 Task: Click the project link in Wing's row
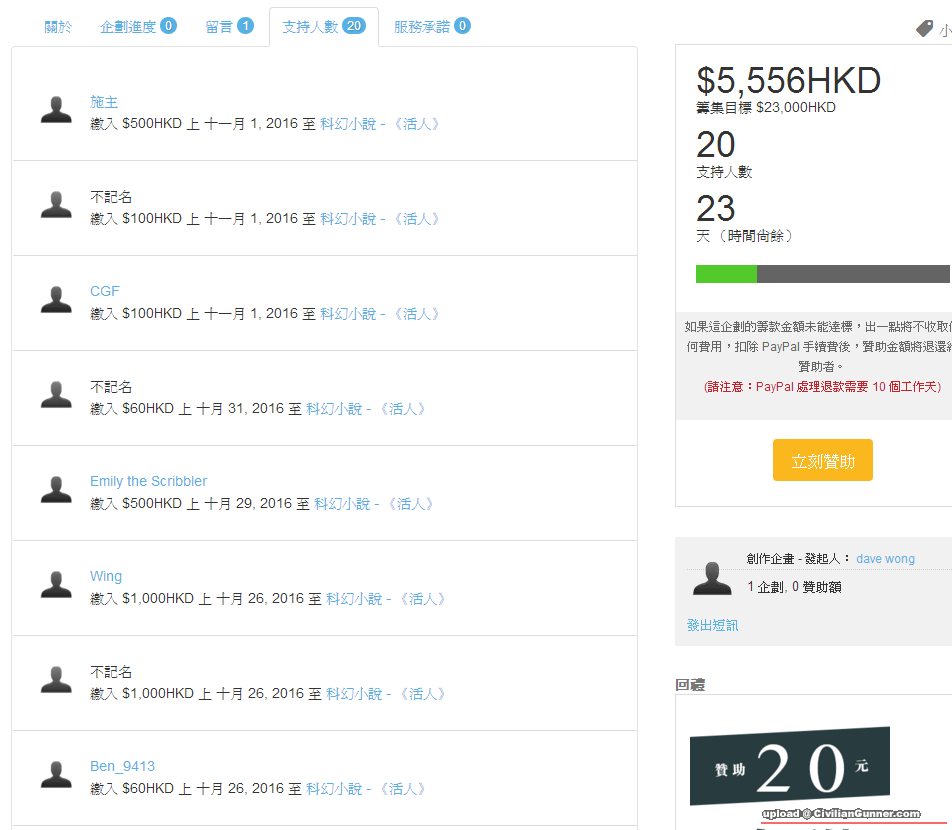[x=386, y=599]
